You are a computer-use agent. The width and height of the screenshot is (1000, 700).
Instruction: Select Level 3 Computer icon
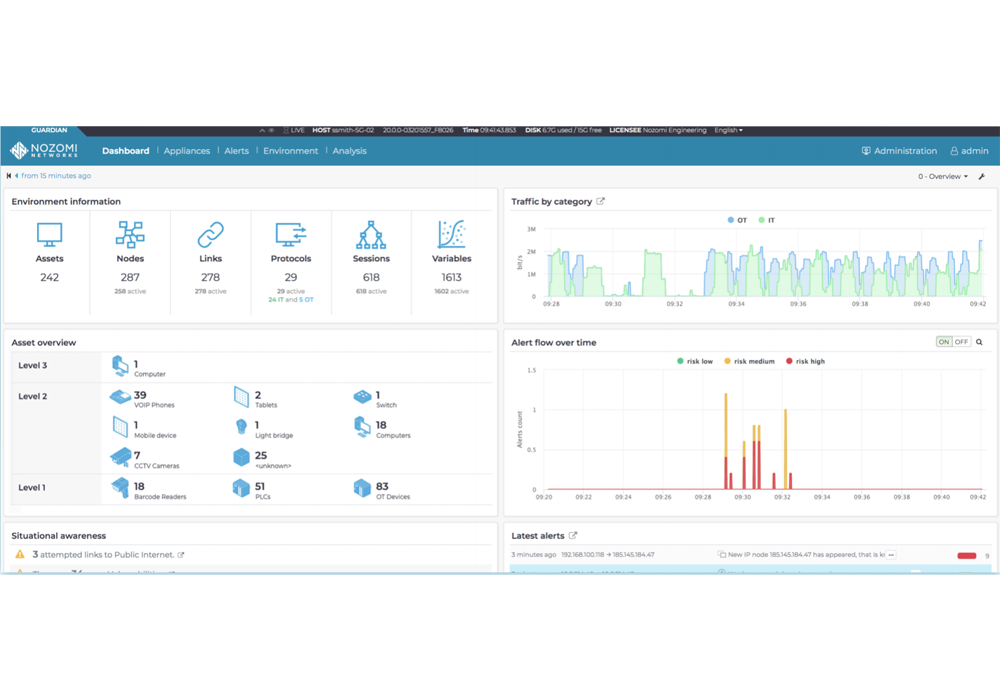(121, 366)
